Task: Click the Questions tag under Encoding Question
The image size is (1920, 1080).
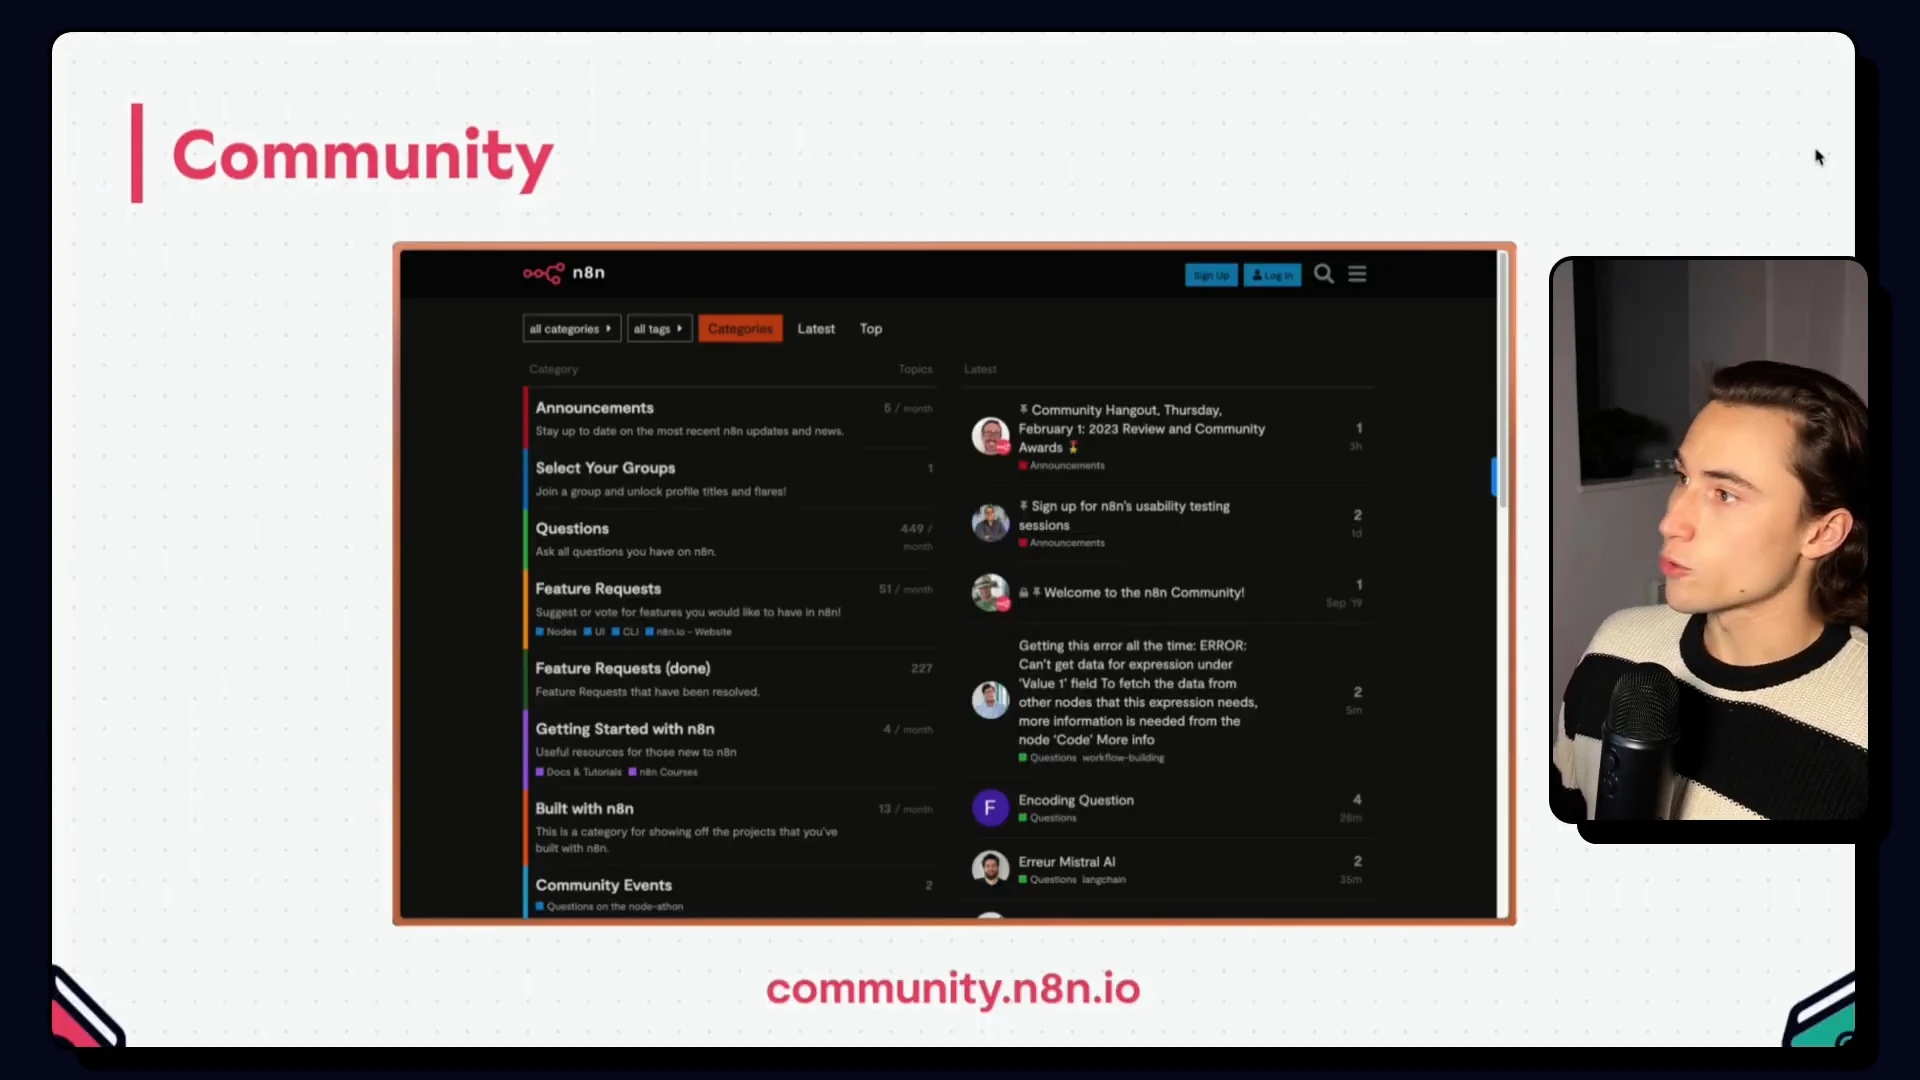Action: 1048,818
